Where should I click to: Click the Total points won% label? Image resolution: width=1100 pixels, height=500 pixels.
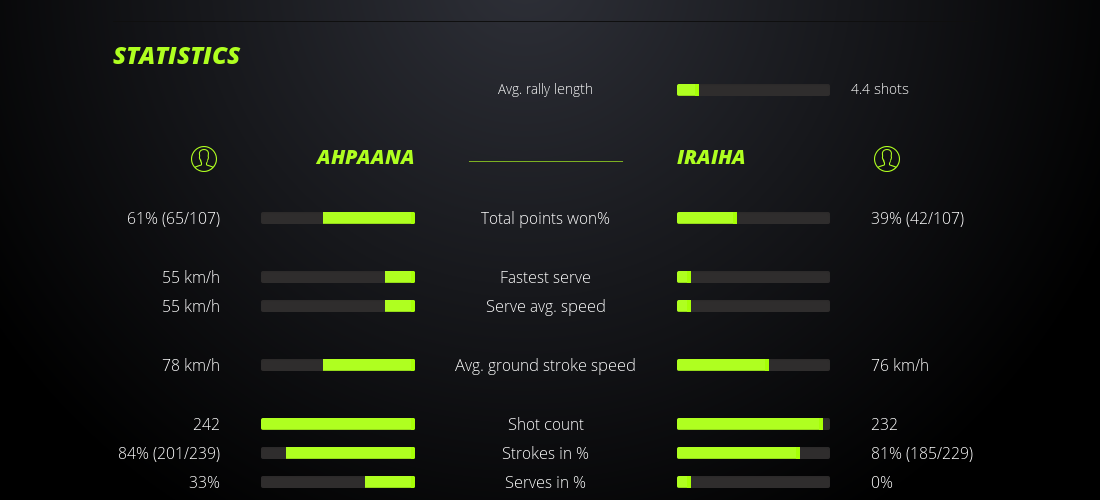pos(545,218)
